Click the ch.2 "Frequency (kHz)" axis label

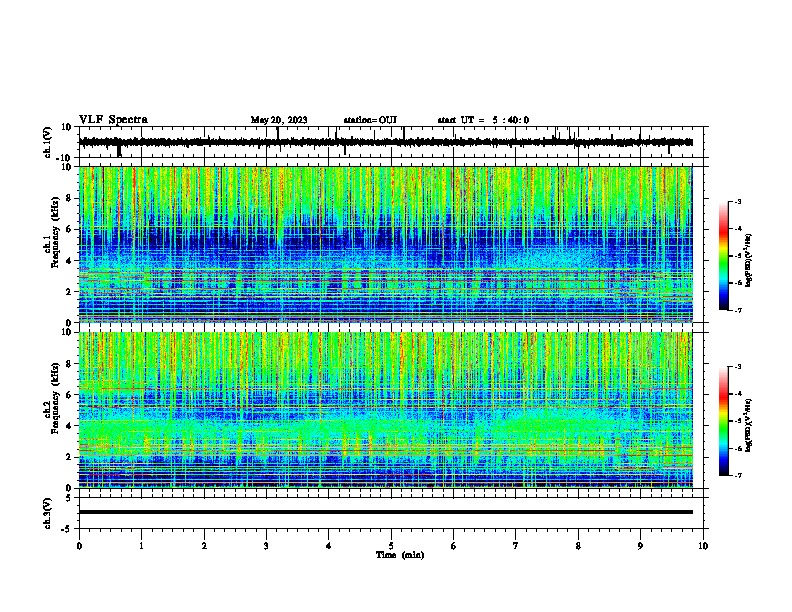[55, 397]
